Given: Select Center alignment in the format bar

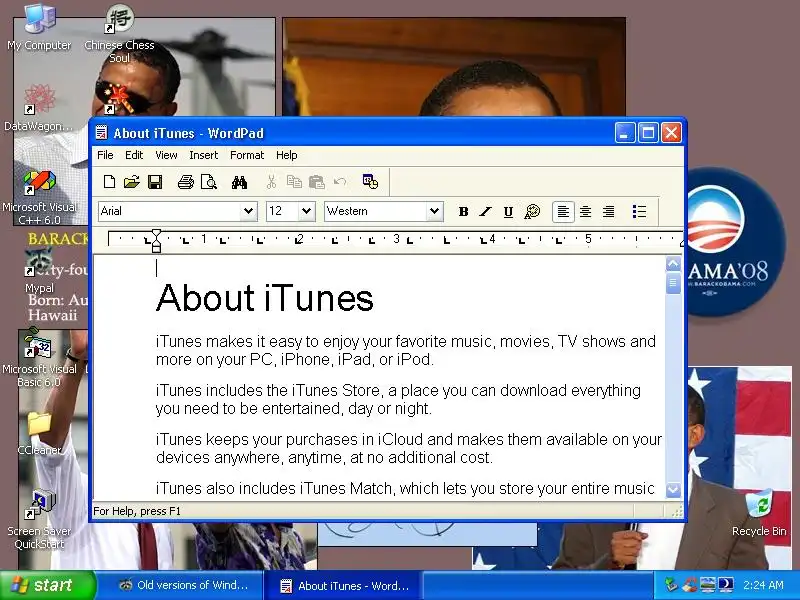Looking at the screenshot, I should pyautogui.click(x=586, y=211).
